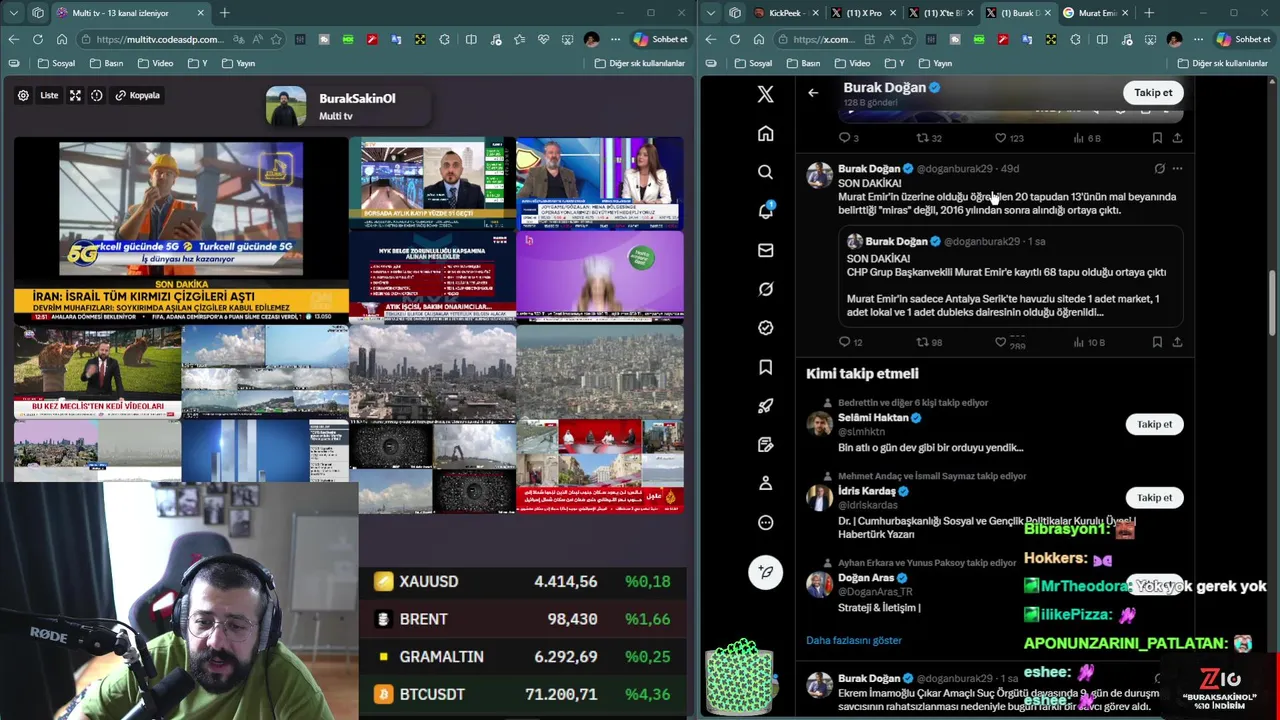1280x720 pixels.
Task: Click the Multi tv fullscreen expand icon
Action: tap(75, 95)
